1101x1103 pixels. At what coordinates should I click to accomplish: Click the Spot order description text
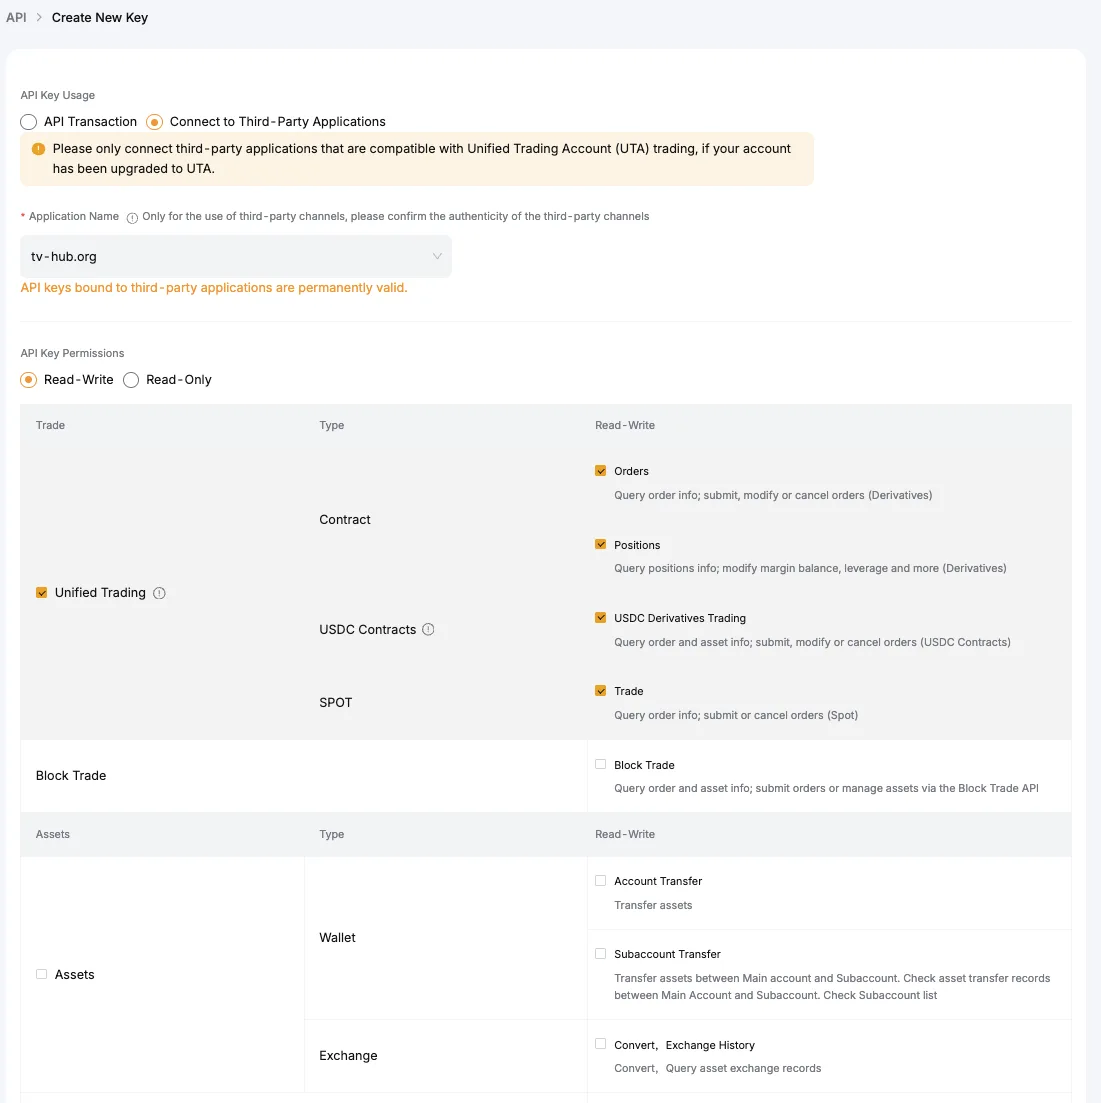pyautogui.click(x=736, y=715)
